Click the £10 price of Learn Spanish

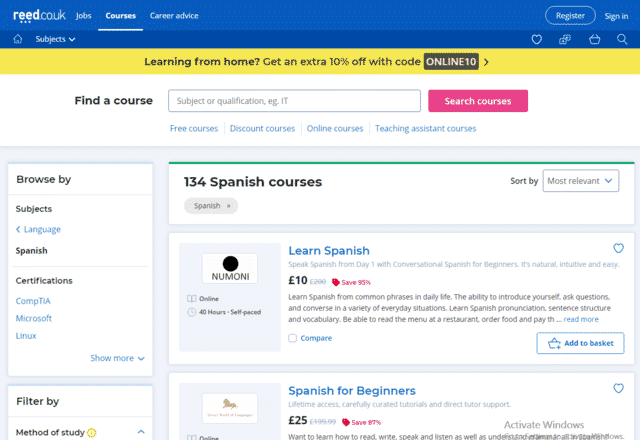tap(298, 280)
